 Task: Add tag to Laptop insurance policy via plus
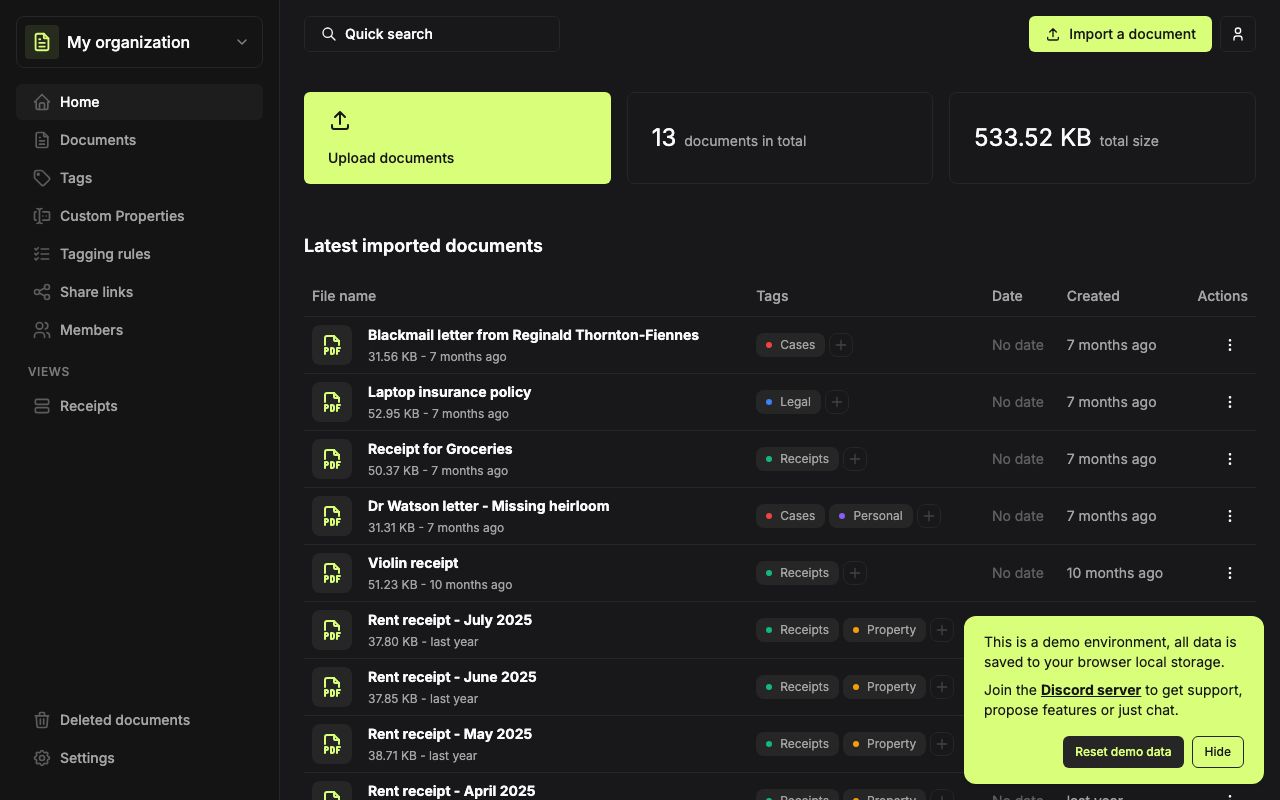[837, 402]
